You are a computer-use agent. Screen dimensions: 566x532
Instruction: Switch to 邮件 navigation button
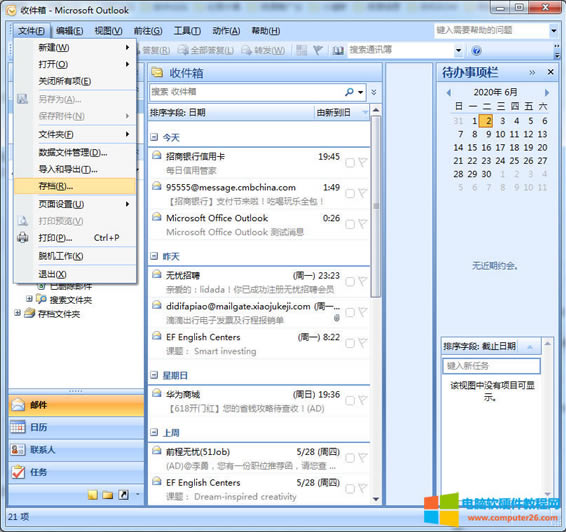coord(76,405)
